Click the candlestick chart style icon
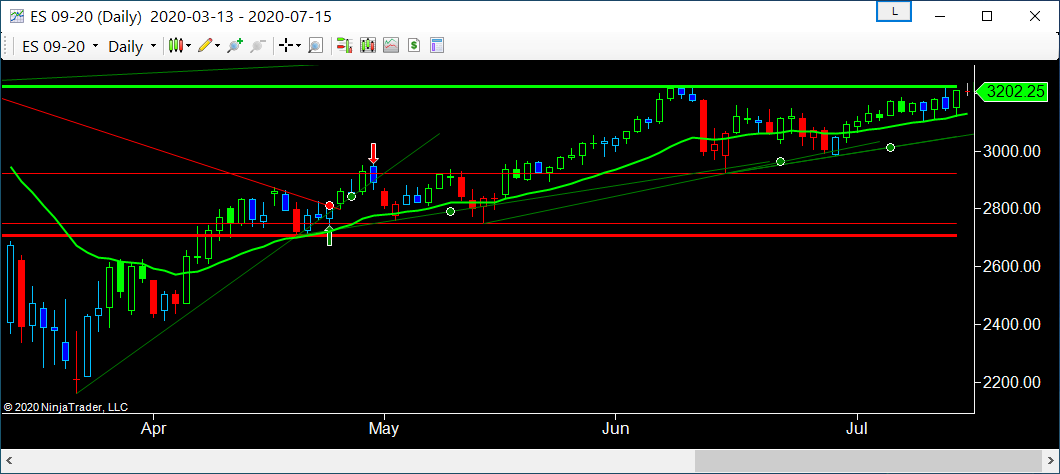This screenshot has width=1060, height=474. click(176, 46)
